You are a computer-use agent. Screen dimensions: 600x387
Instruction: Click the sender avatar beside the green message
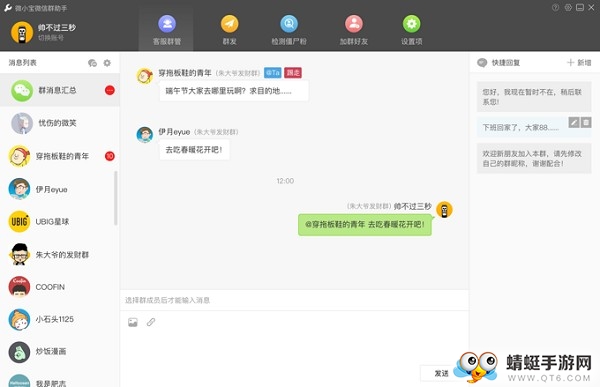tap(444, 210)
